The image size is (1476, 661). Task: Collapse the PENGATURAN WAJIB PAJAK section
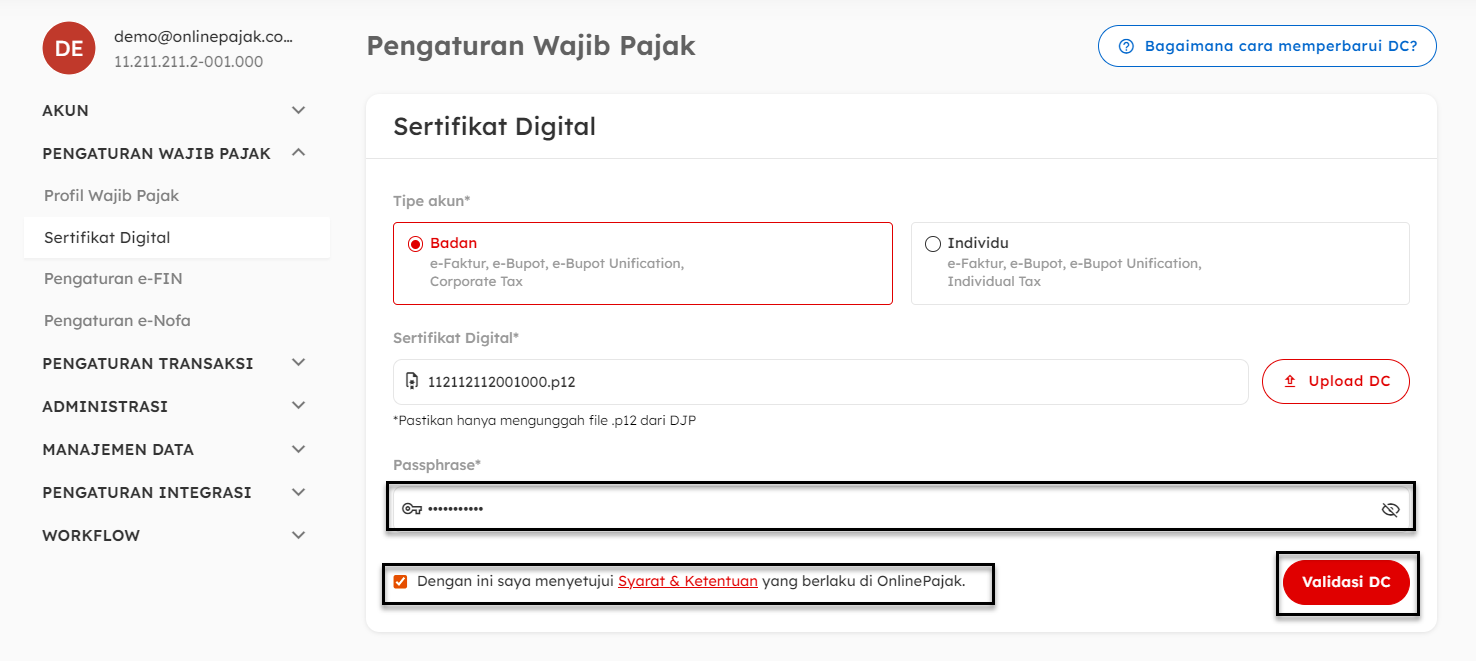click(298, 153)
